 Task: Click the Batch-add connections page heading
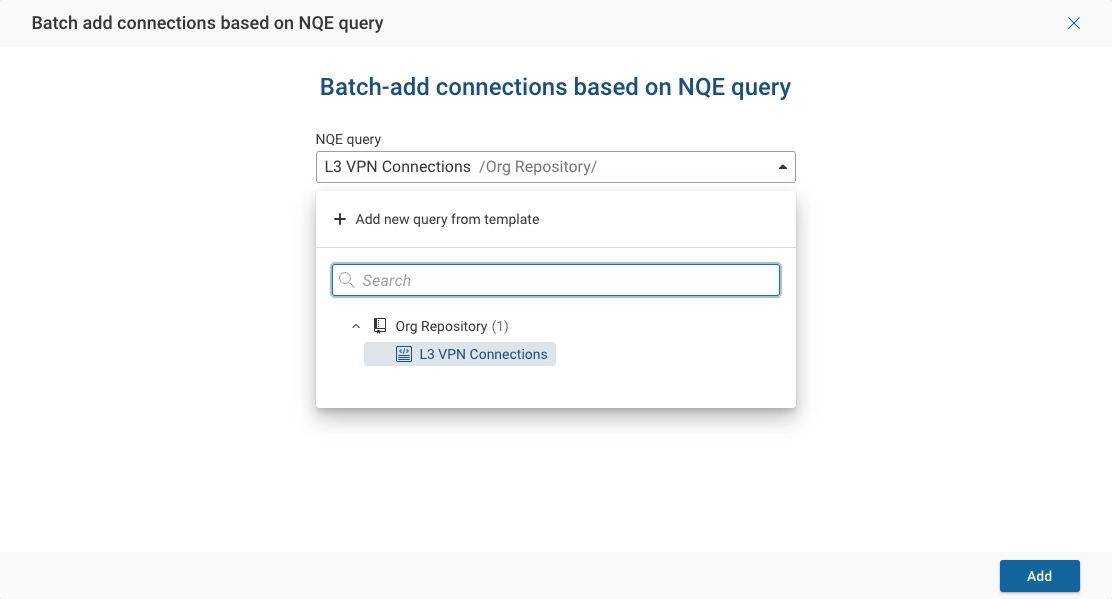click(555, 87)
